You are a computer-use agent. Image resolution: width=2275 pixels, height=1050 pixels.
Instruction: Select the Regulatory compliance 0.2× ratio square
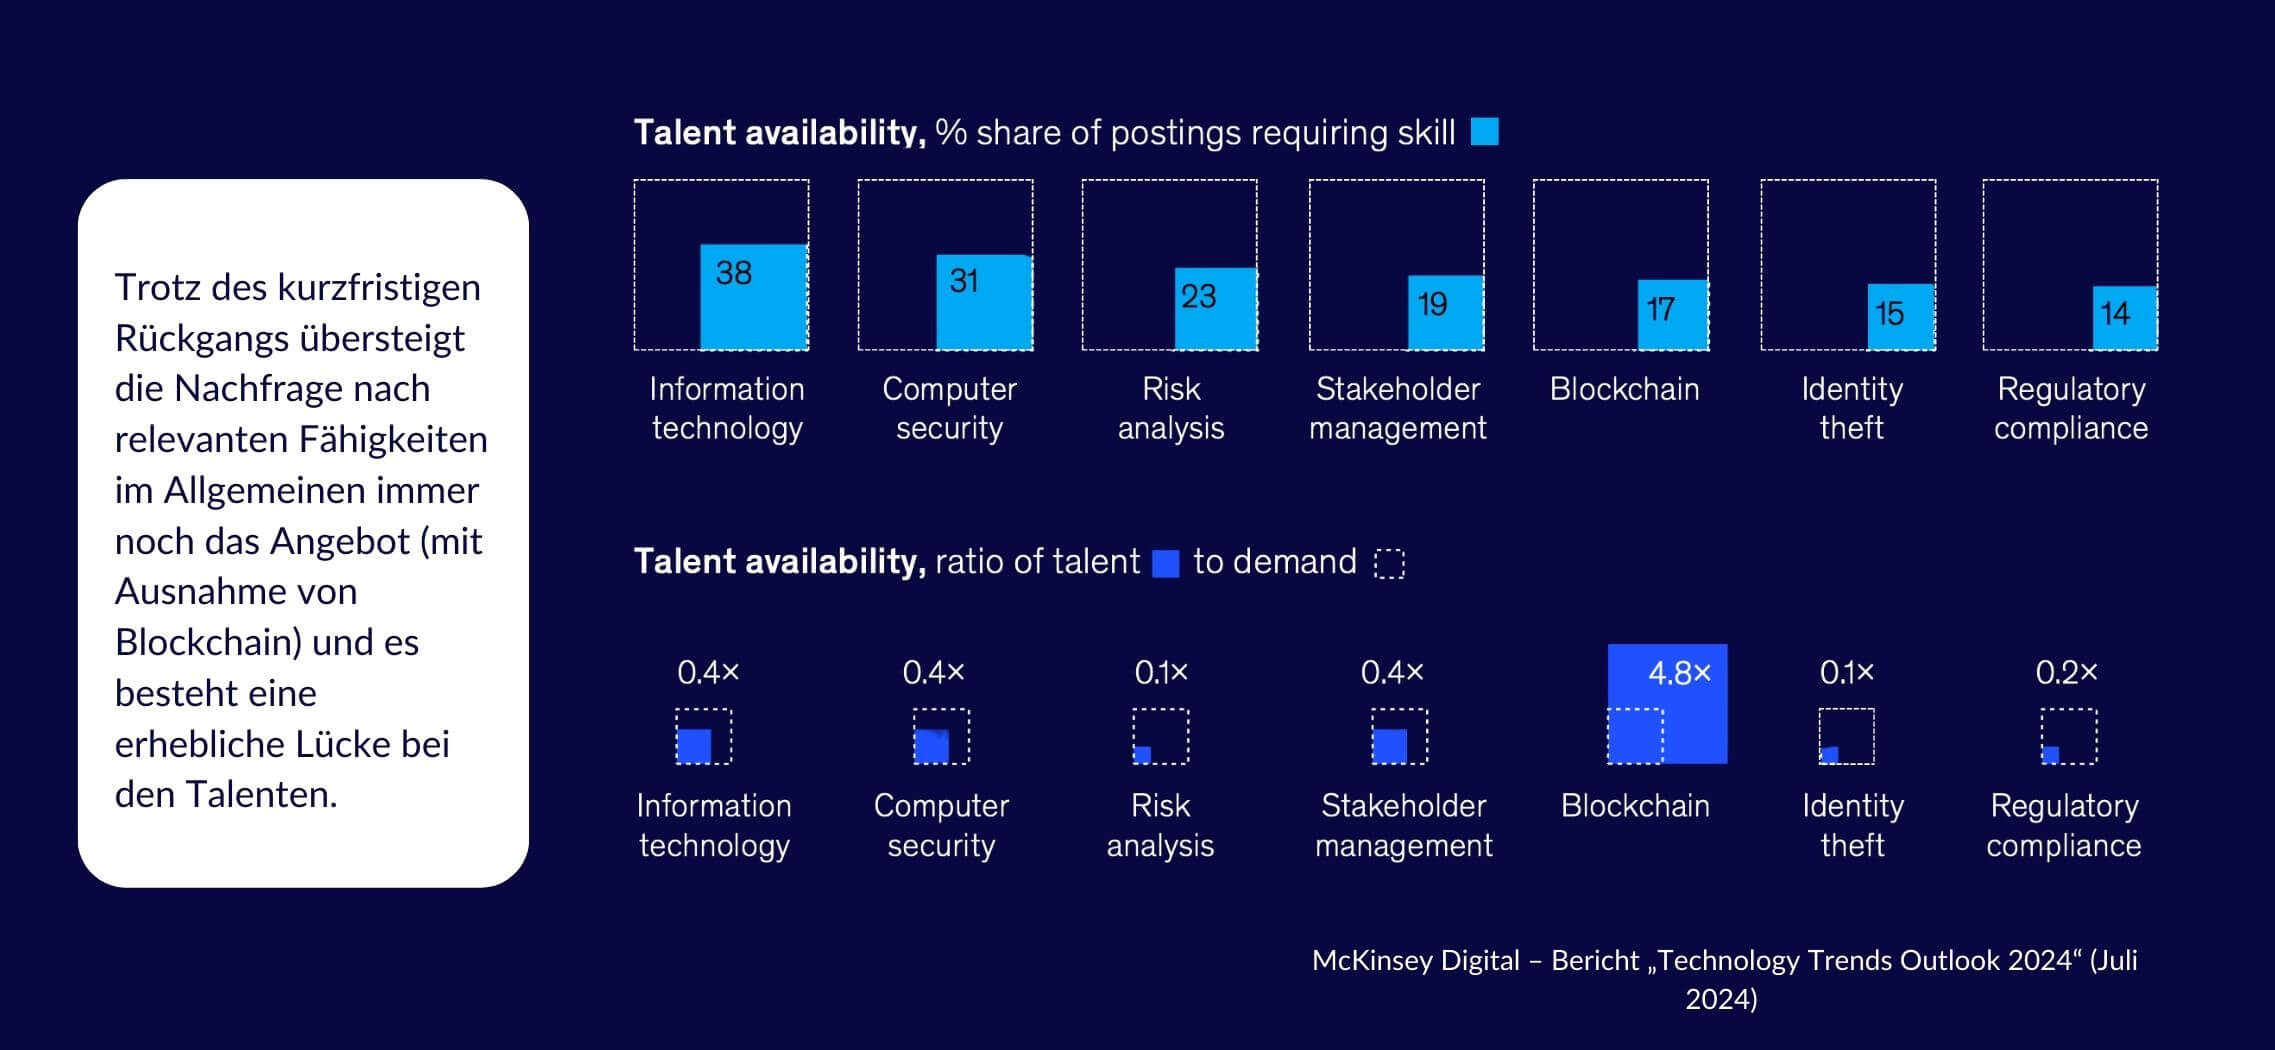tap(2068, 737)
